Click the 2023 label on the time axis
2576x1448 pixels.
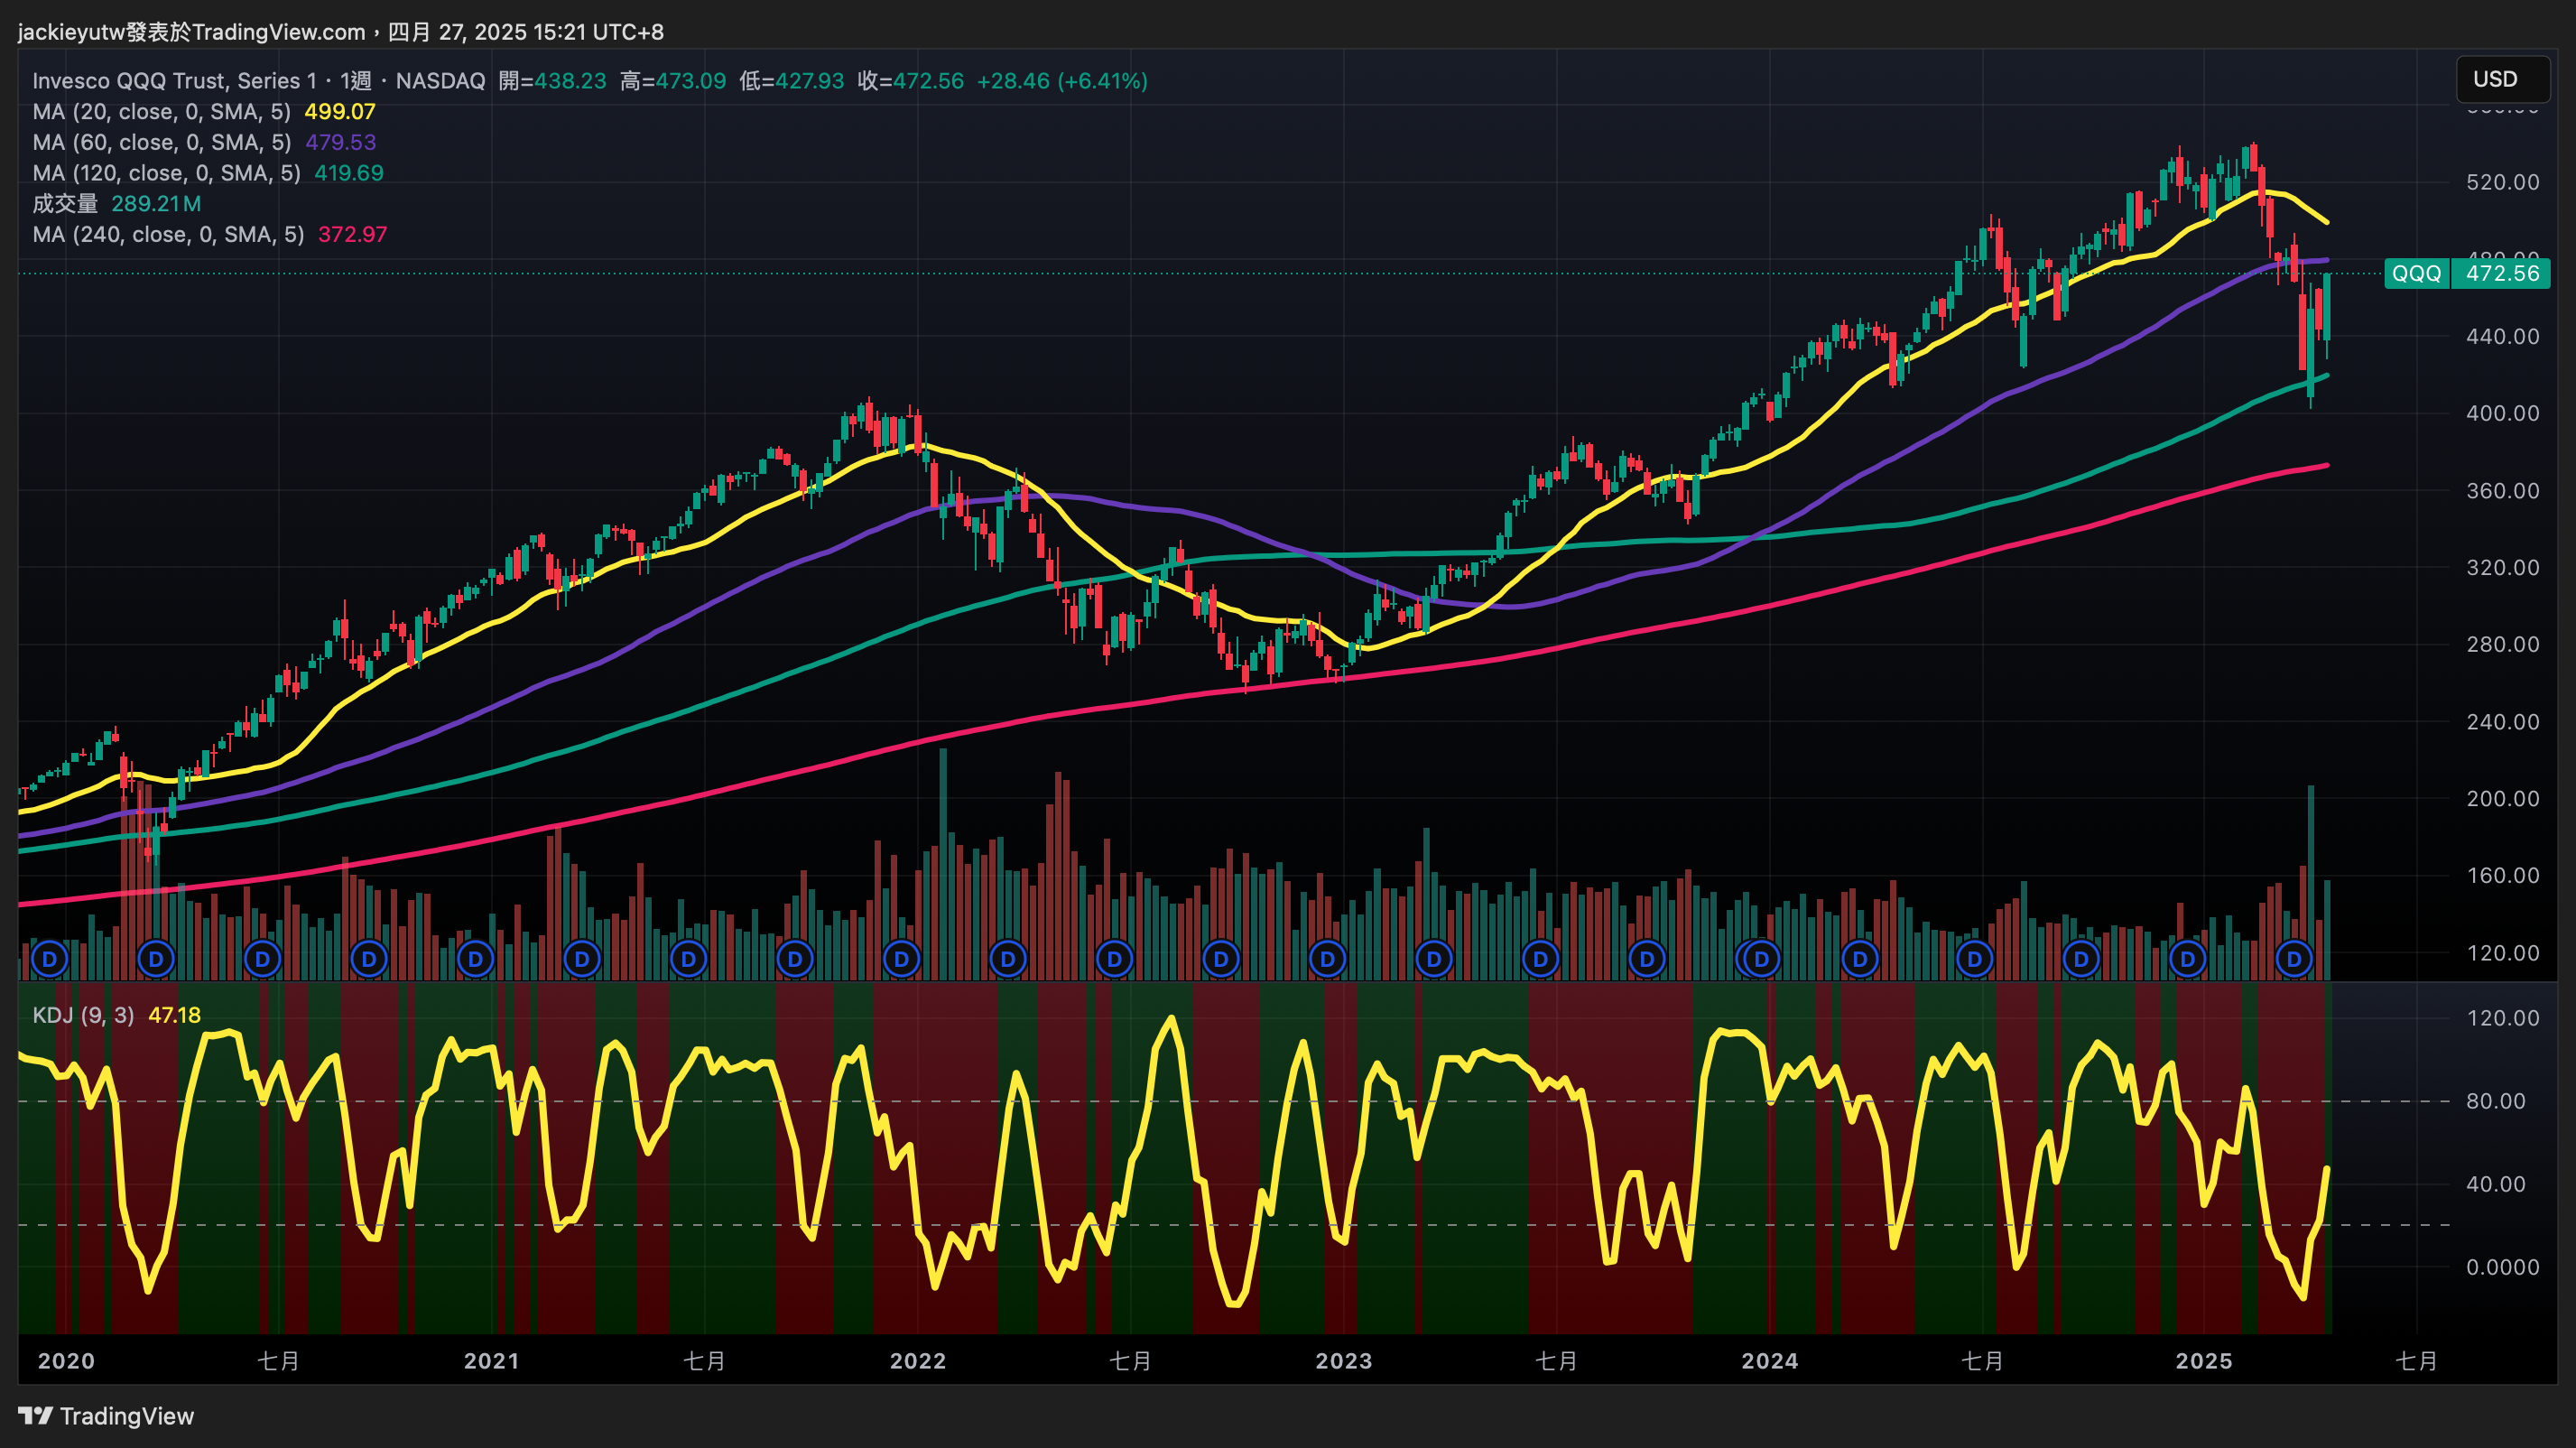(1343, 1361)
